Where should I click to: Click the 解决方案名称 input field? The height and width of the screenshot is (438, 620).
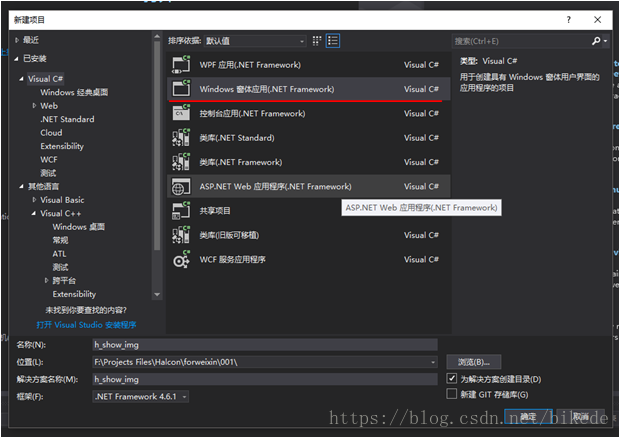coord(265,379)
